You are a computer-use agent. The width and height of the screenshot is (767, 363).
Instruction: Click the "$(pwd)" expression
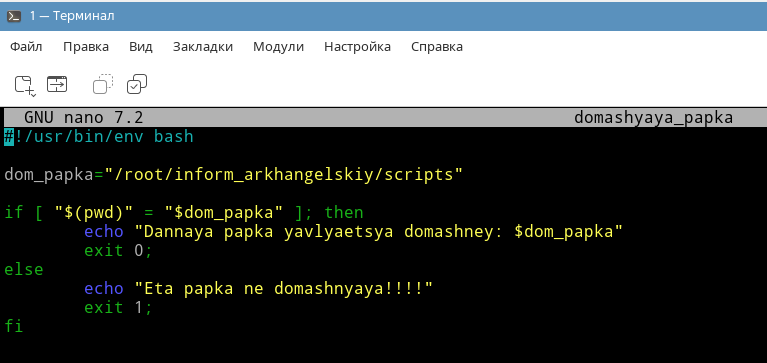pyautogui.click(x=94, y=213)
